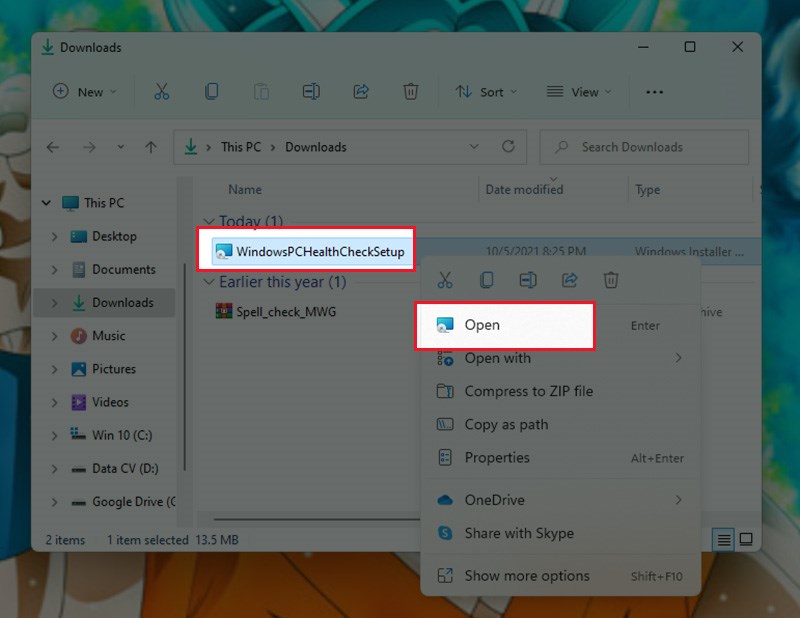800x618 pixels.
Task: Select Copy as path
Action: click(560, 425)
